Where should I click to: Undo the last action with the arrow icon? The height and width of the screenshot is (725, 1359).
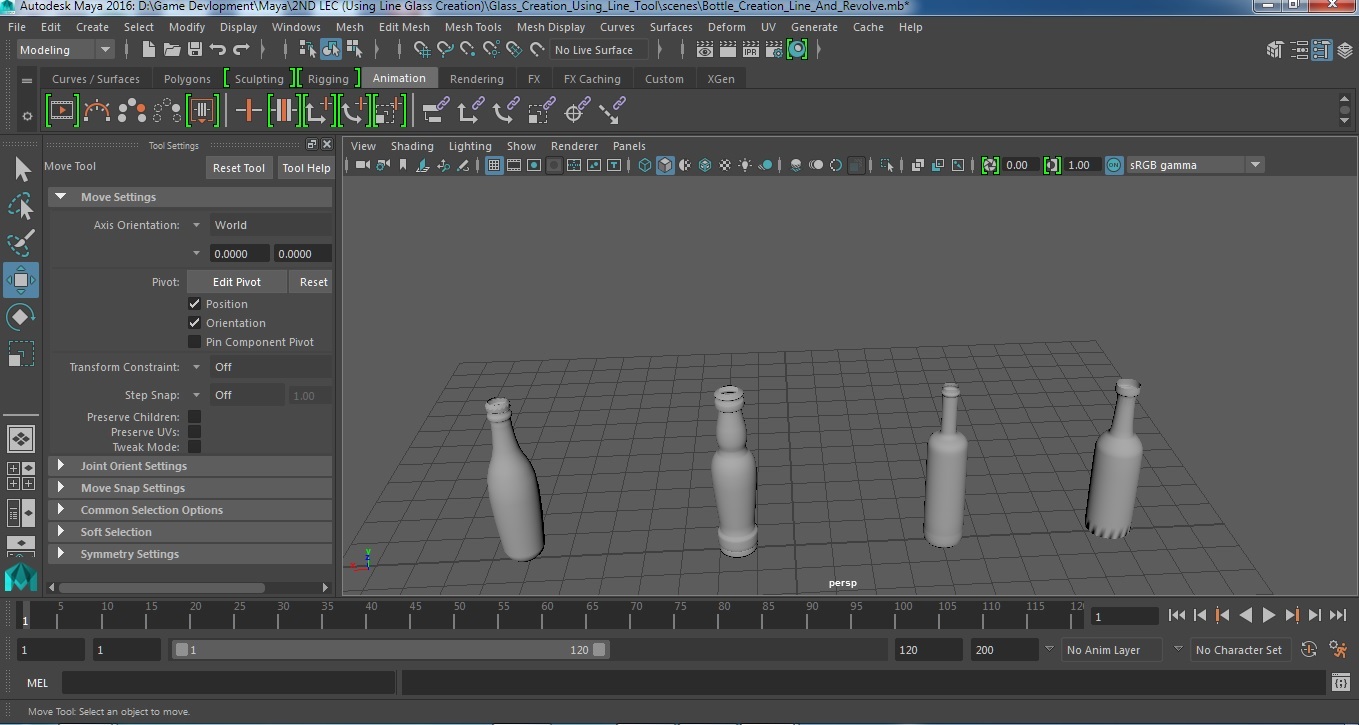tap(218, 49)
